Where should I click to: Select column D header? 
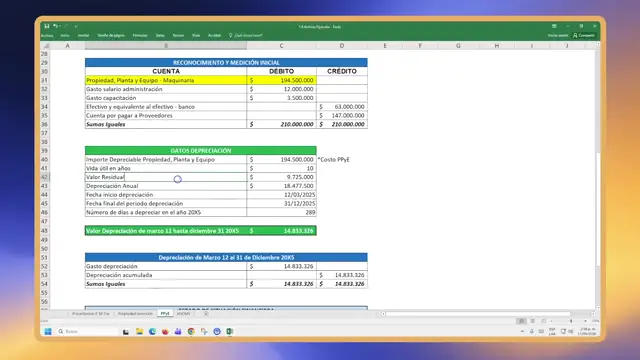pyautogui.click(x=342, y=46)
